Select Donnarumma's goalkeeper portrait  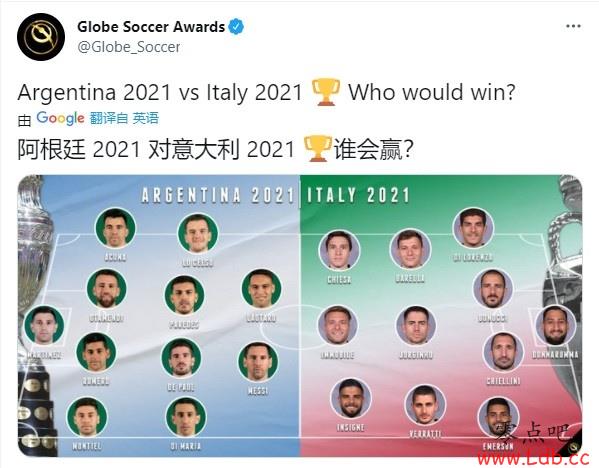click(555, 326)
